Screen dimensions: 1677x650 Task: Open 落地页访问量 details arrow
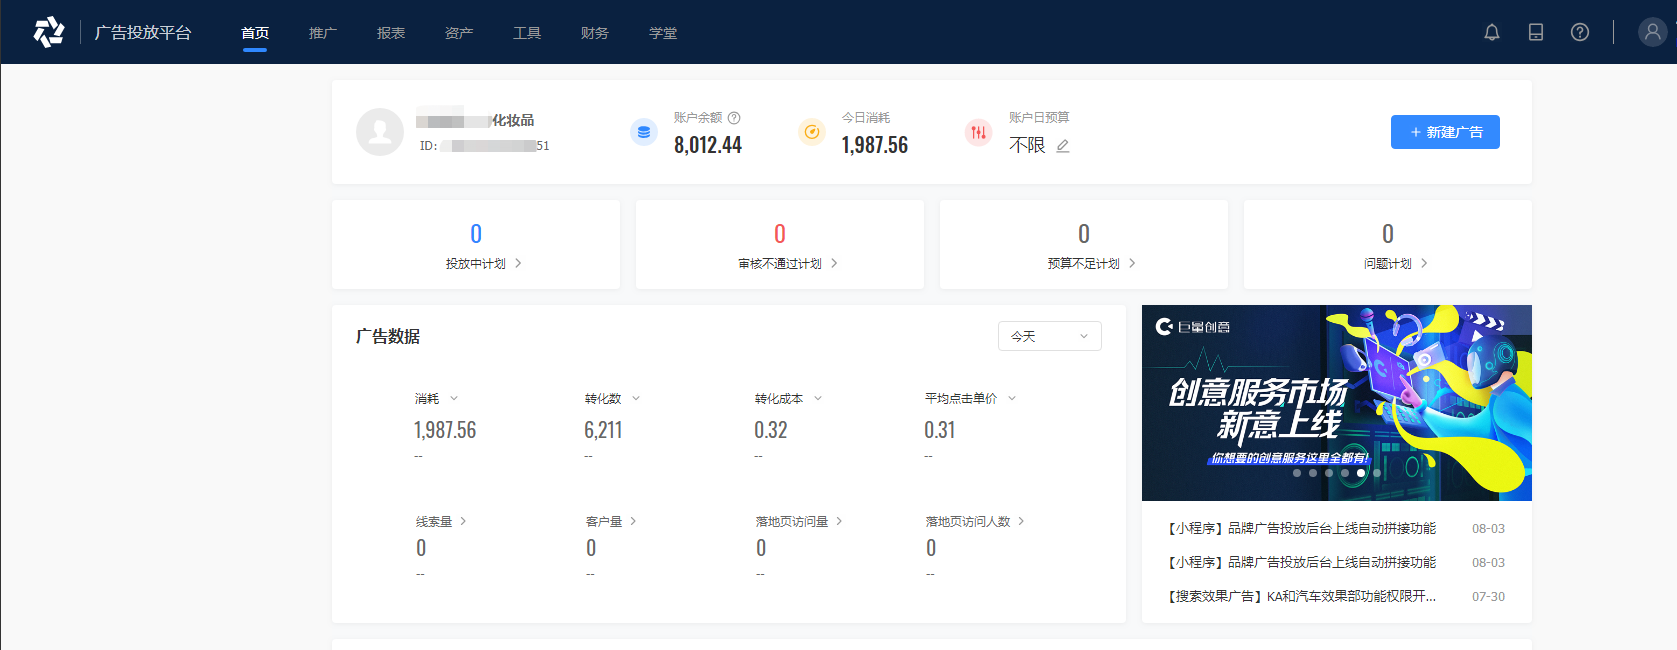(839, 521)
